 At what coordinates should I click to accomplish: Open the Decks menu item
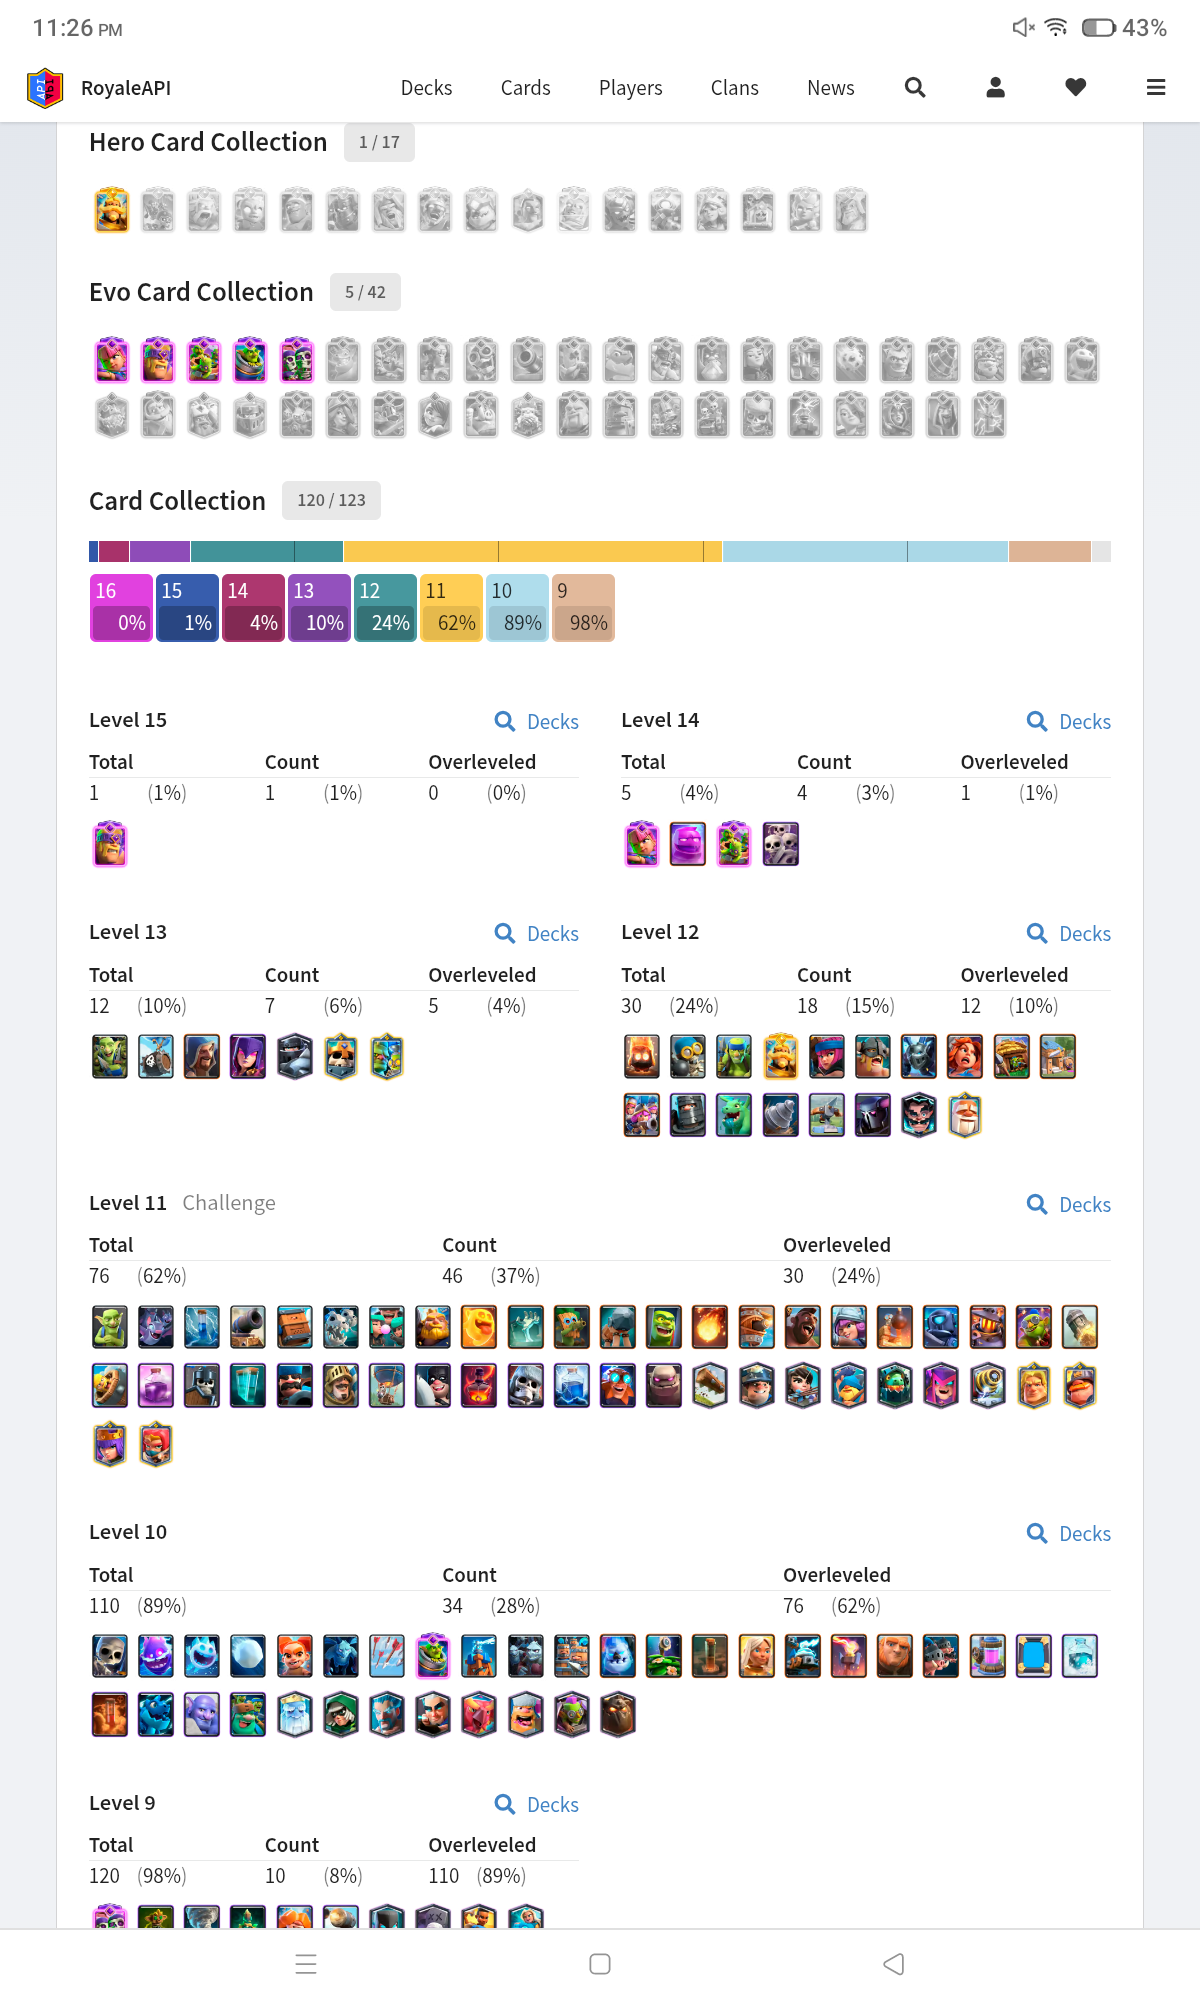pyautogui.click(x=426, y=88)
